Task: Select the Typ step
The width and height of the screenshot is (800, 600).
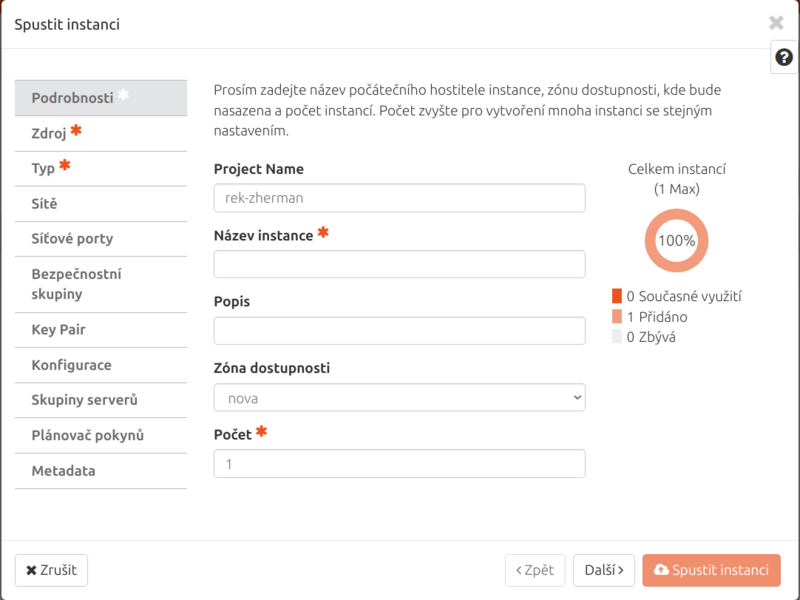Action: (100, 168)
